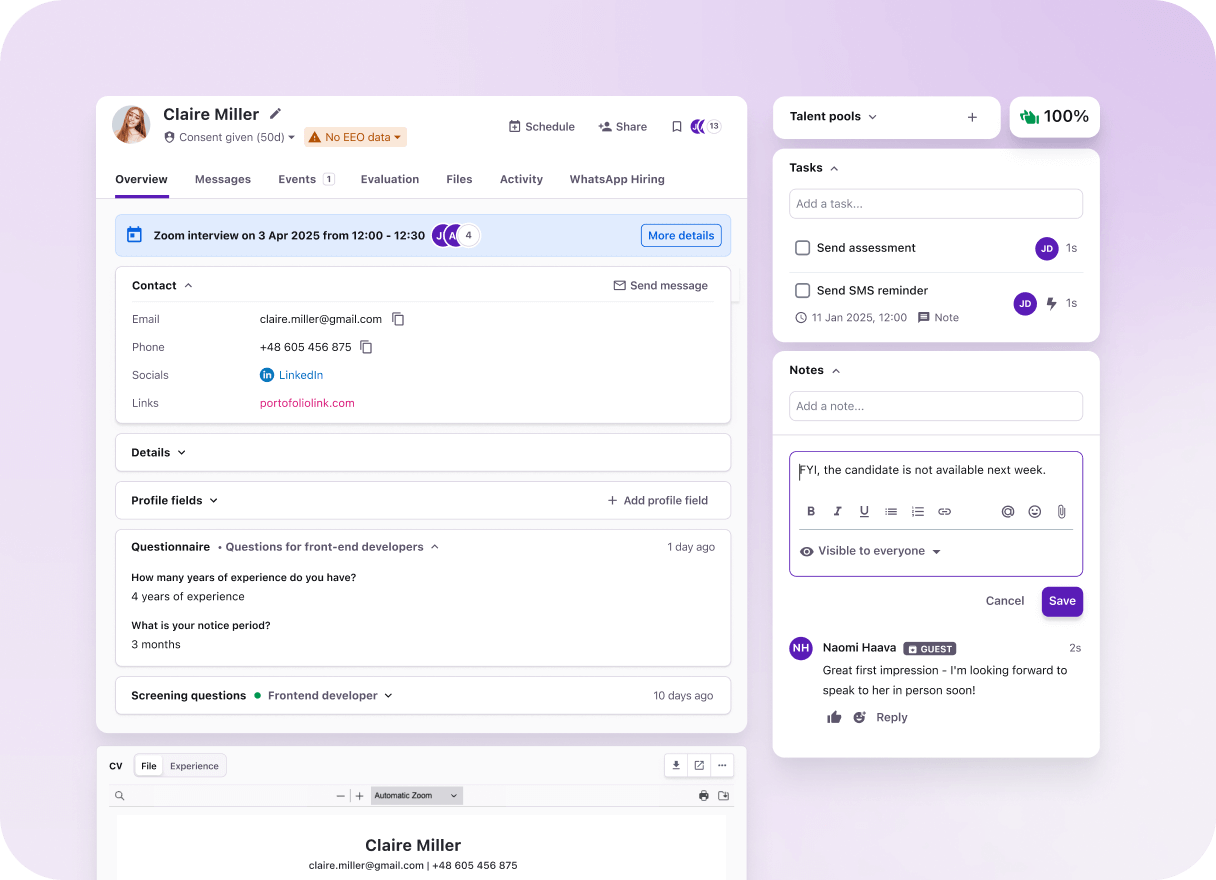The image size is (1216, 880).
Task: Open Claire's LinkedIn profile link
Action: (299, 375)
